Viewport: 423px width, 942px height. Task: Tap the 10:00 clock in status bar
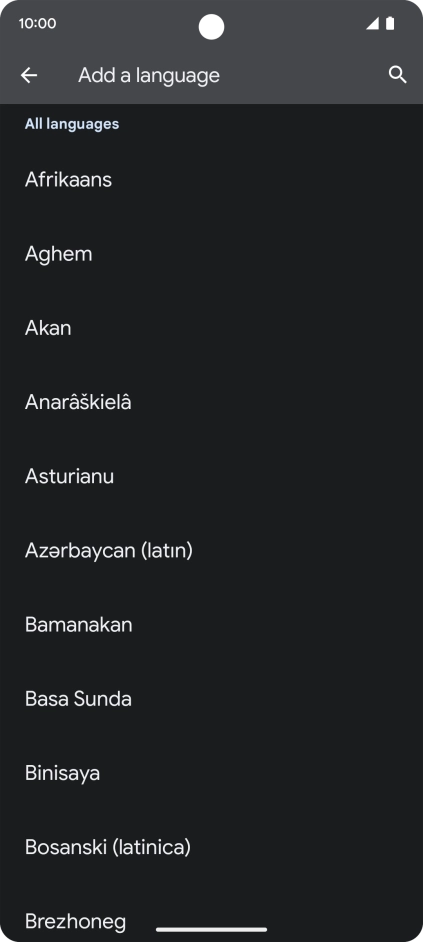[37, 23]
